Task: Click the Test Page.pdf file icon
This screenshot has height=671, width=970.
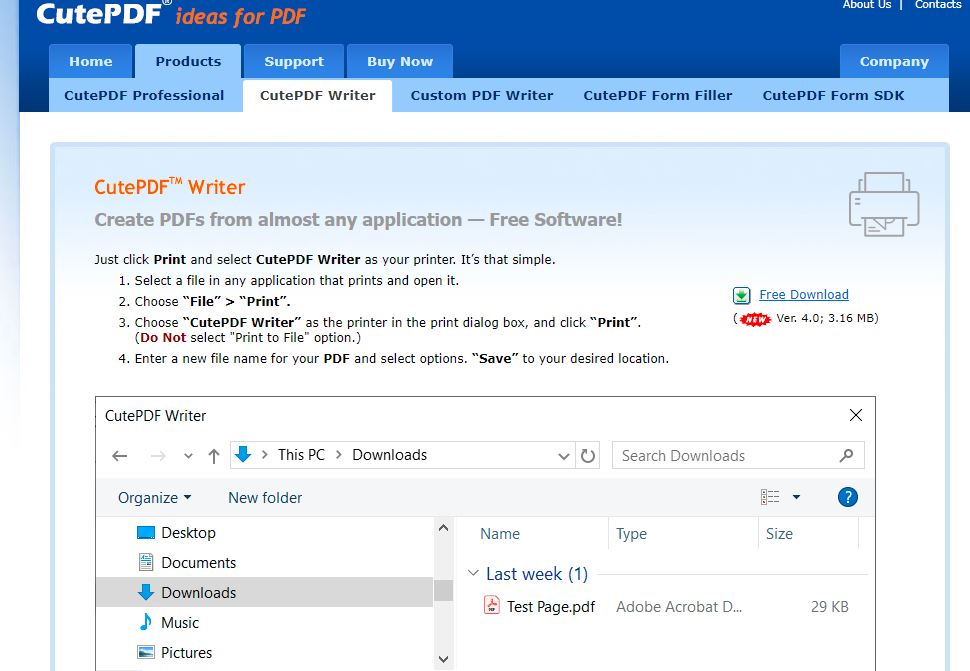Action: click(x=492, y=605)
